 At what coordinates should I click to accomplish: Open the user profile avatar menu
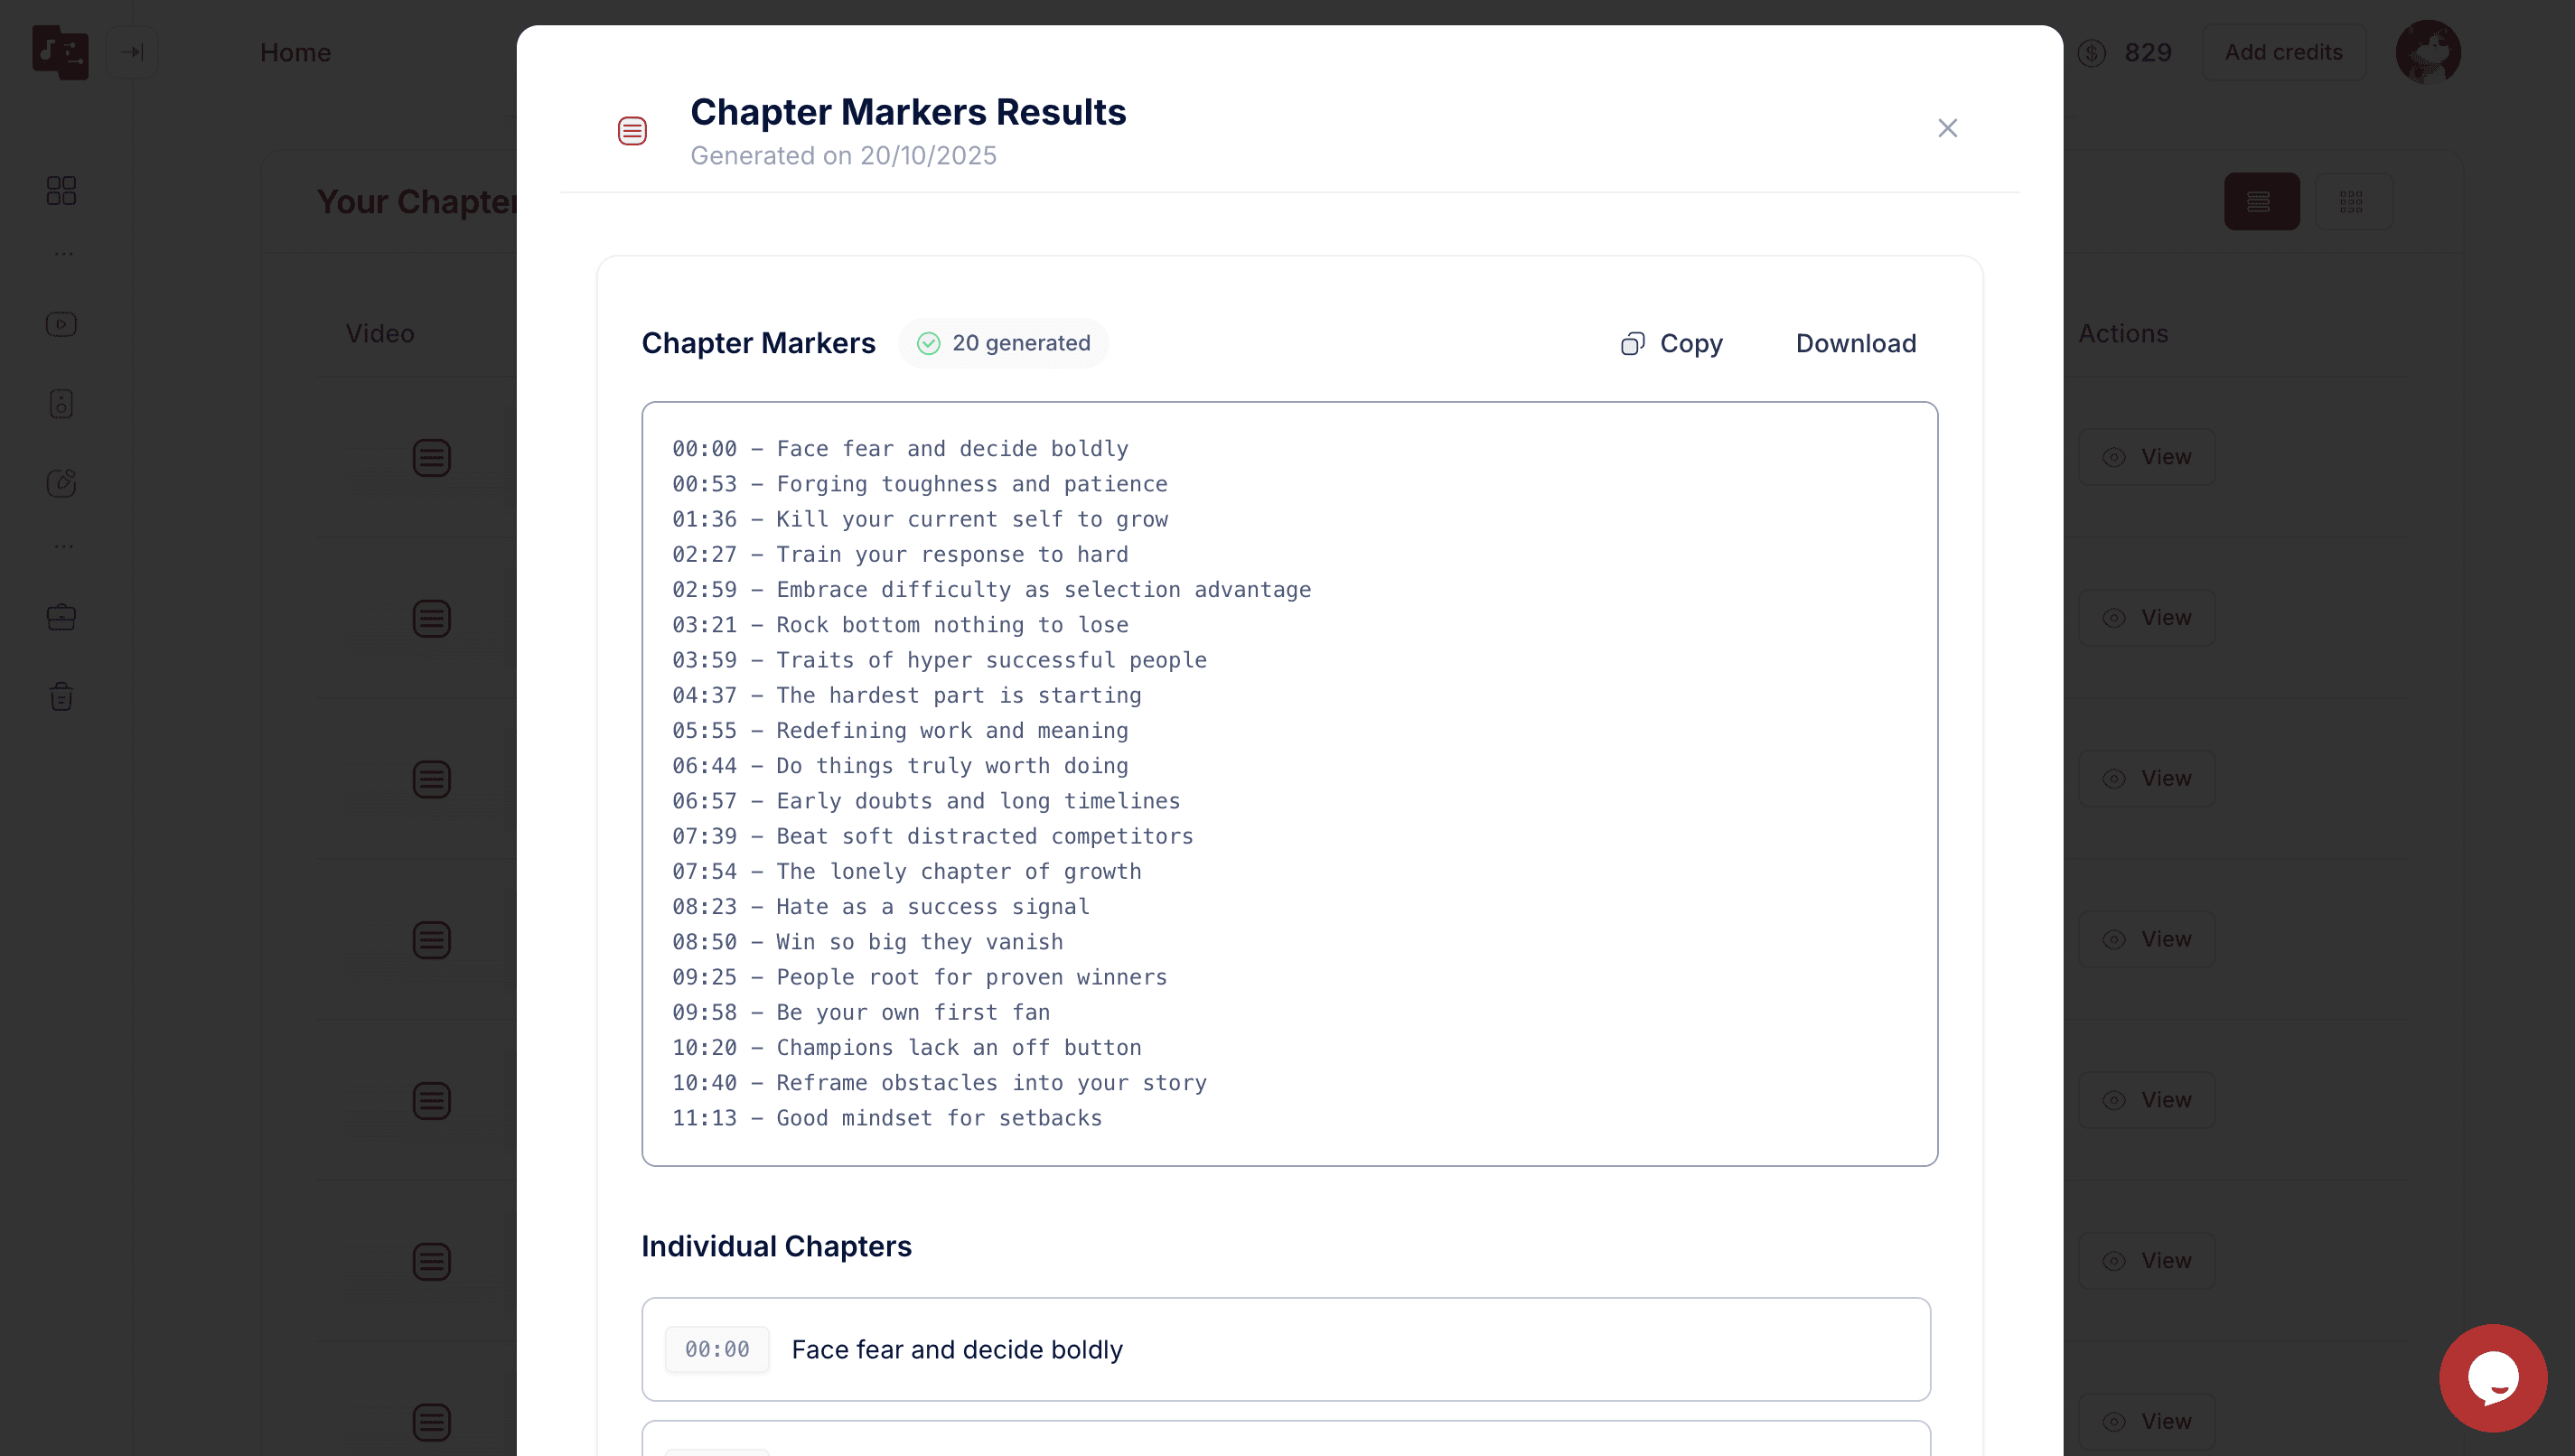tap(2427, 52)
